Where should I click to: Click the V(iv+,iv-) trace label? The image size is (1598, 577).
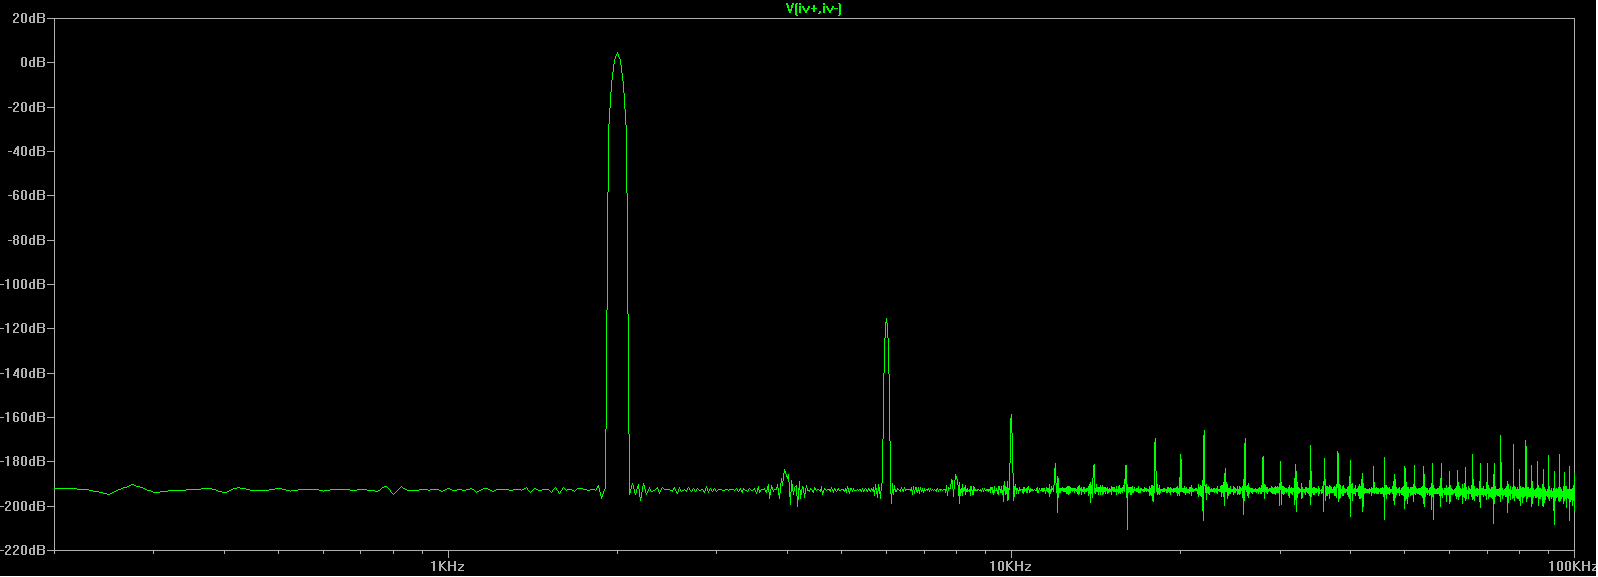click(x=814, y=9)
